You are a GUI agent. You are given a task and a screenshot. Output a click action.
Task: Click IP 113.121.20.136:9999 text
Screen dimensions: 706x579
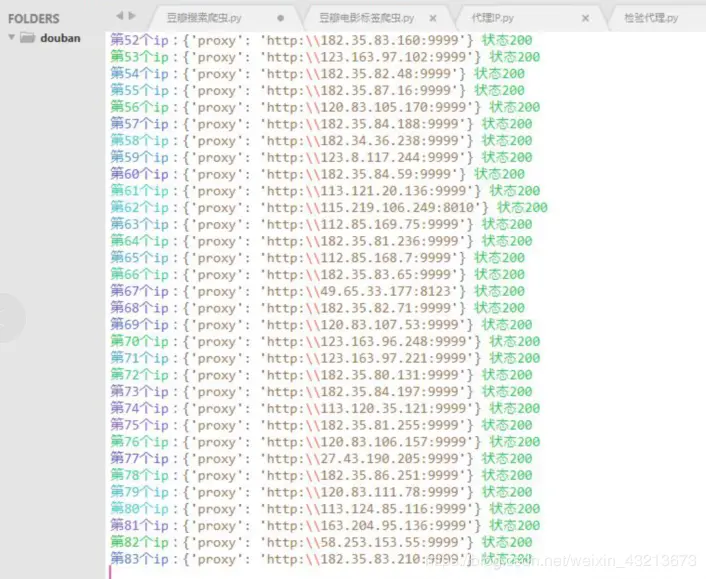click(x=393, y=191)
